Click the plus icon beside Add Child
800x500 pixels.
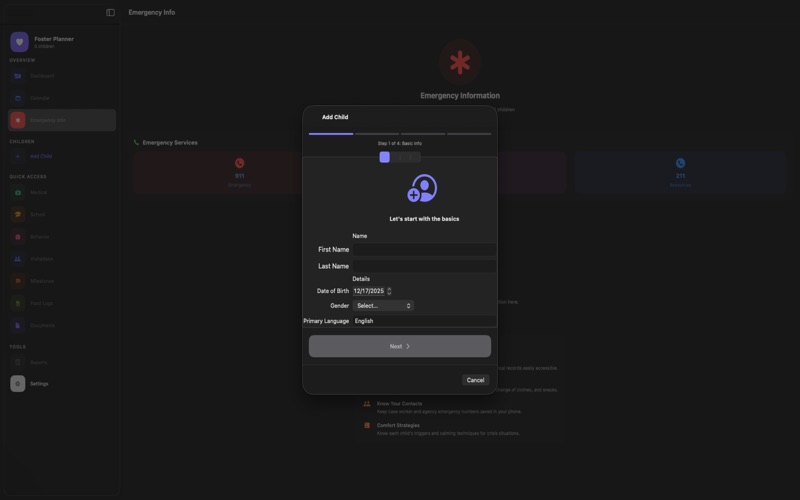pos(17,156)
